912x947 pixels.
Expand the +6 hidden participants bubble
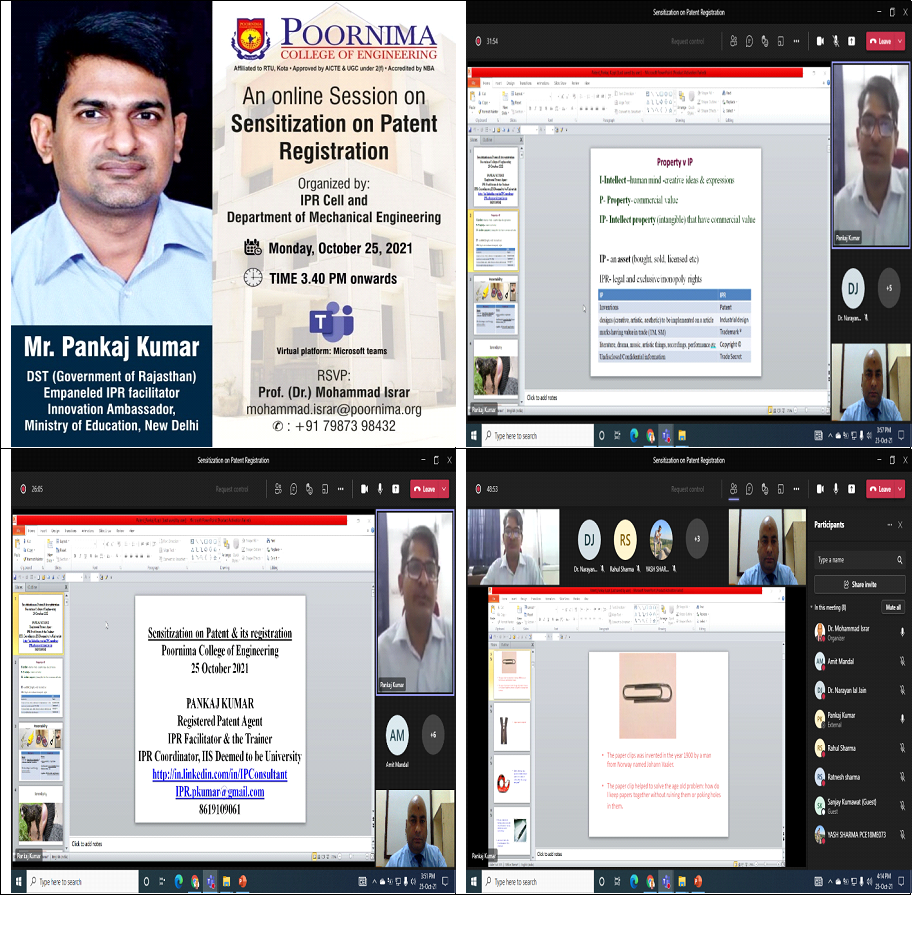[433, 734]
